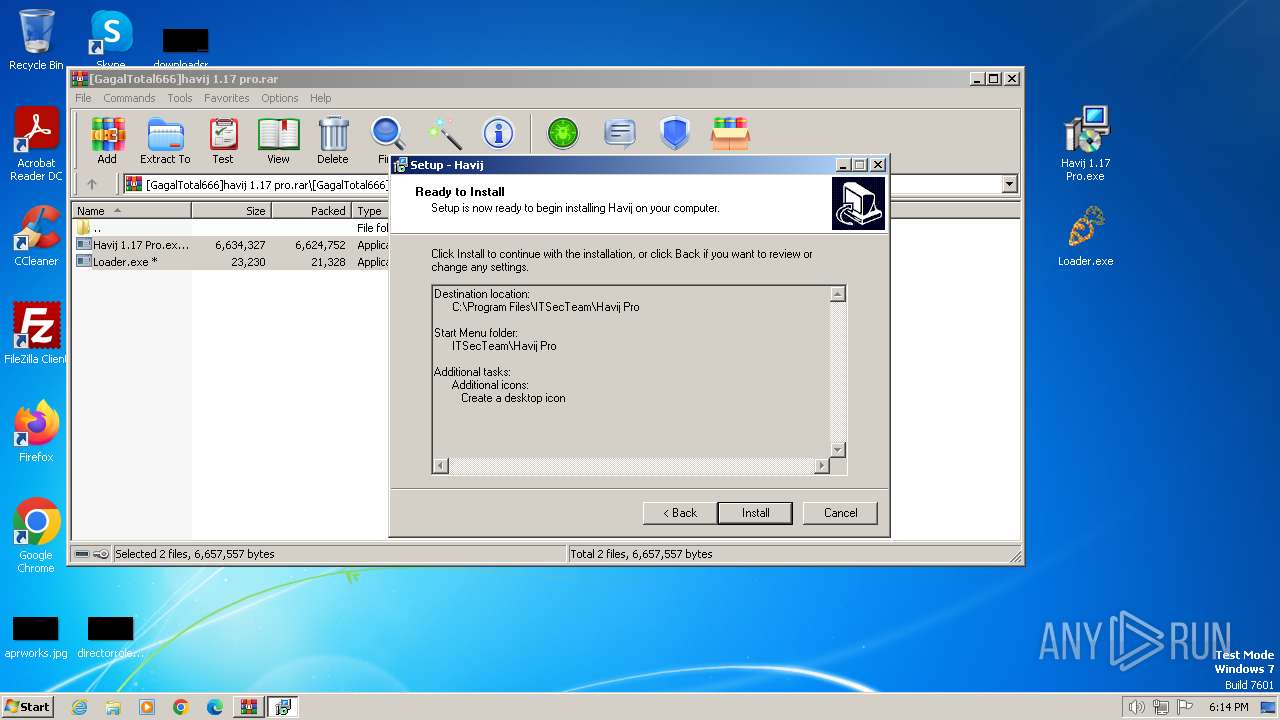The height and width of the screenshot is (720, 1280).
Task: Open the Commands menu
Action: click(129, 98)
